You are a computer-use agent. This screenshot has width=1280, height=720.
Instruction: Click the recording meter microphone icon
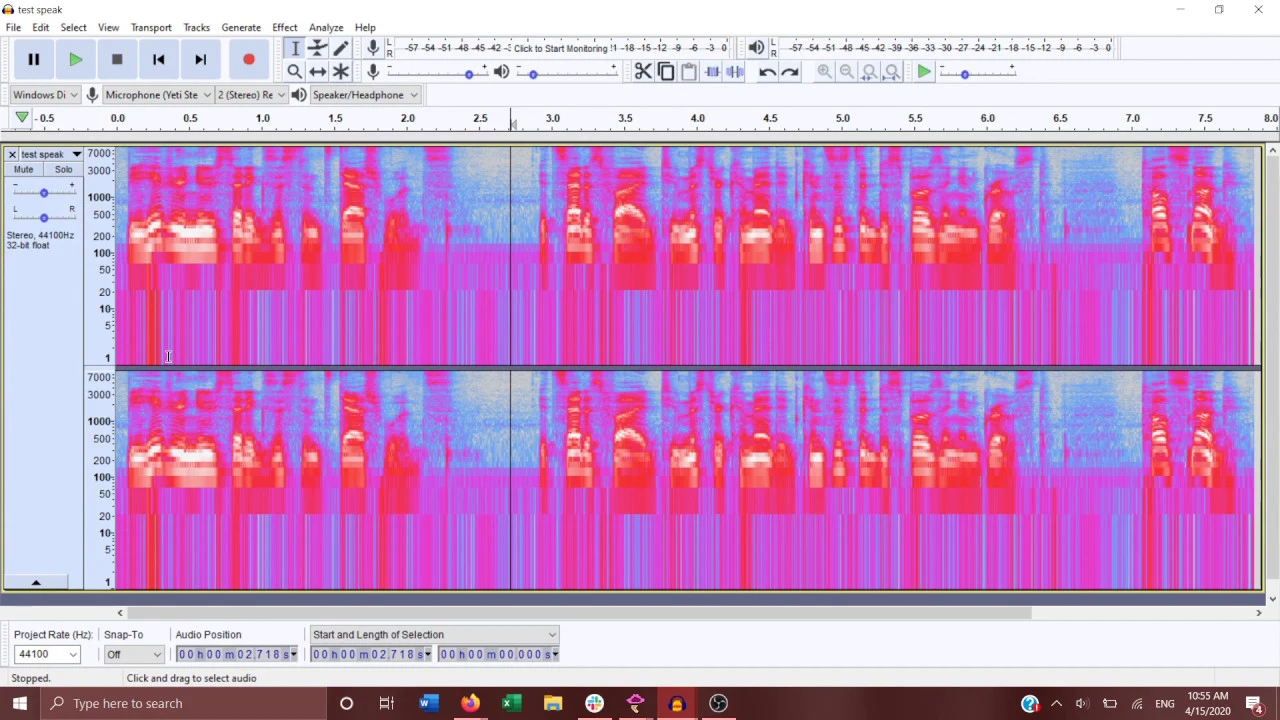click(373, 47)
